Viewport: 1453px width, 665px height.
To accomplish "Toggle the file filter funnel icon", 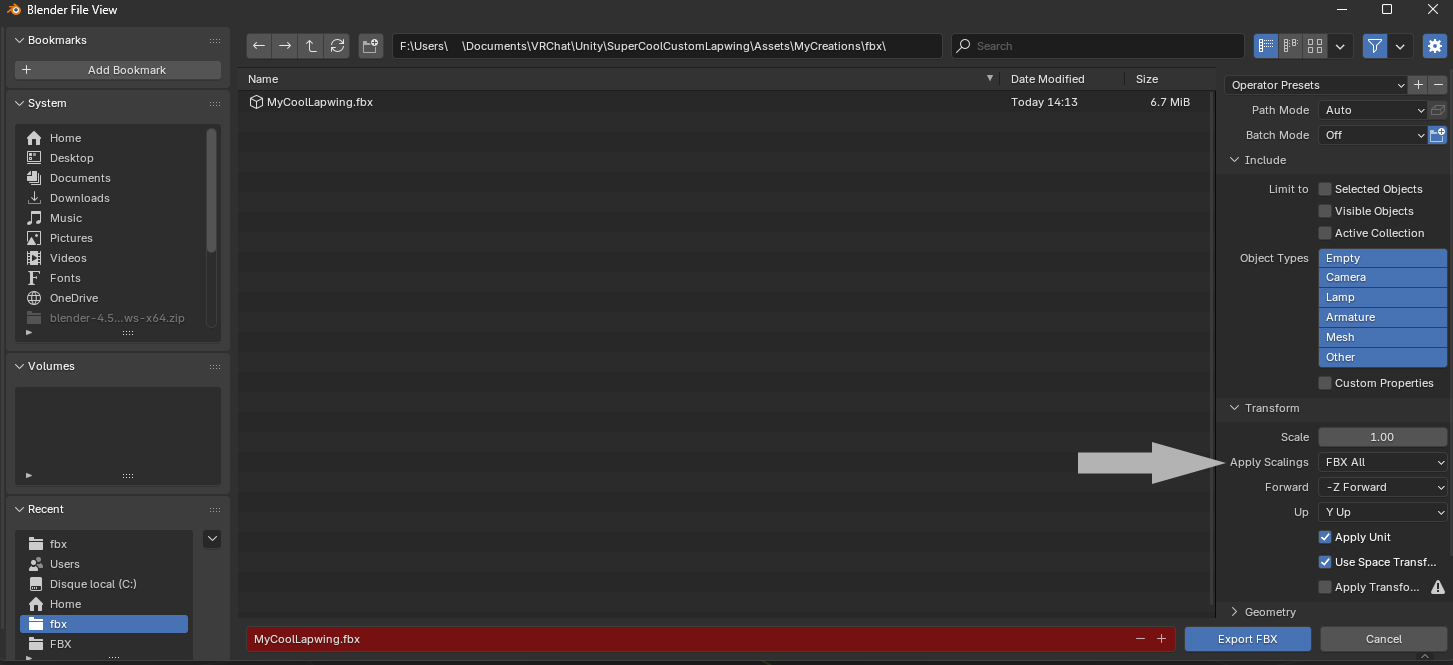I will click(x=1375, y=46).
